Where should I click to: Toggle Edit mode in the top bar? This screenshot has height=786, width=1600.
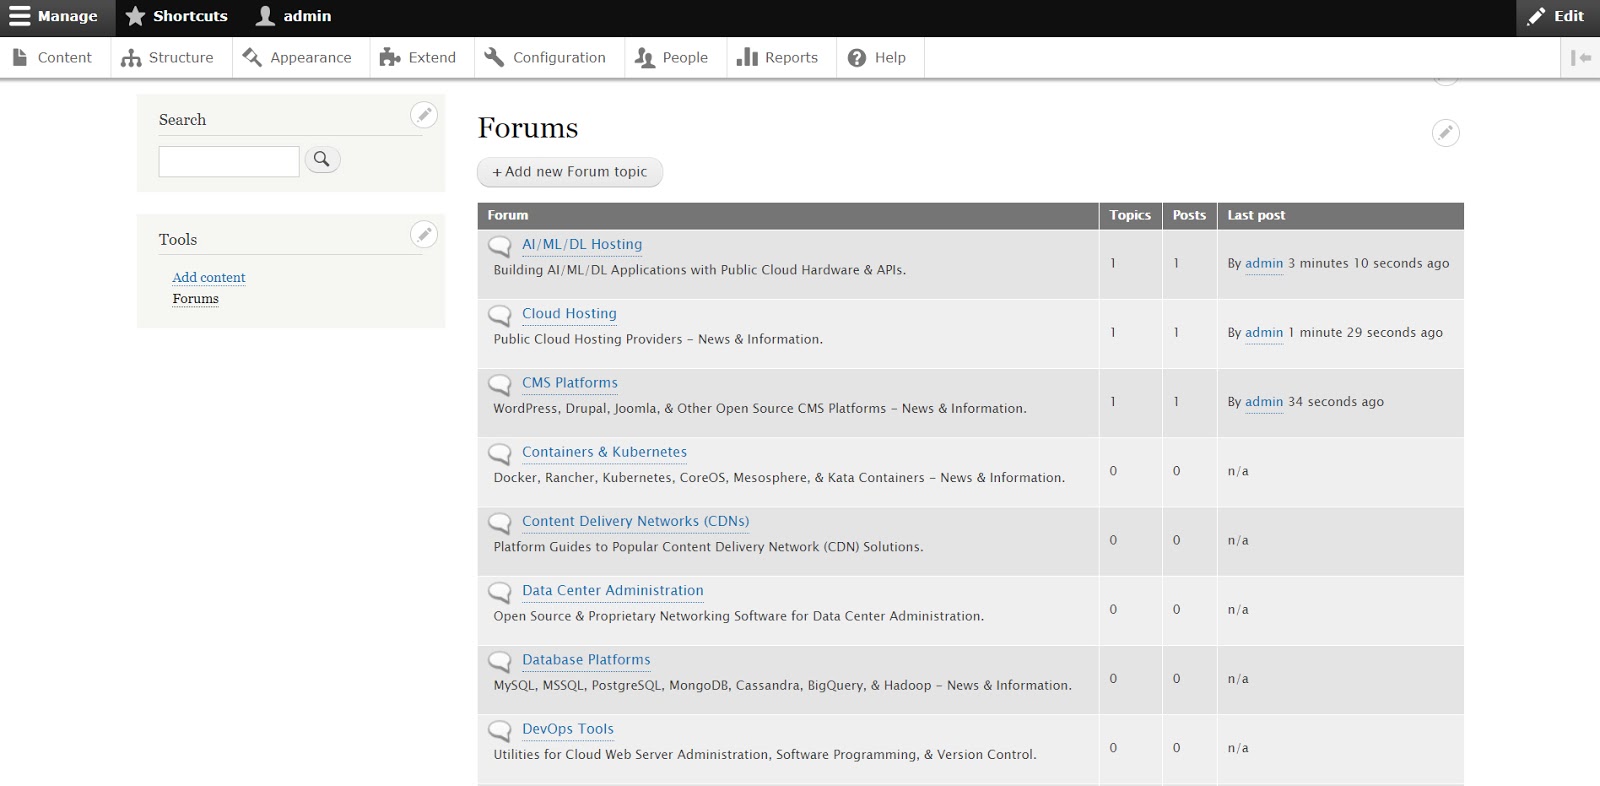point(1556,17)
